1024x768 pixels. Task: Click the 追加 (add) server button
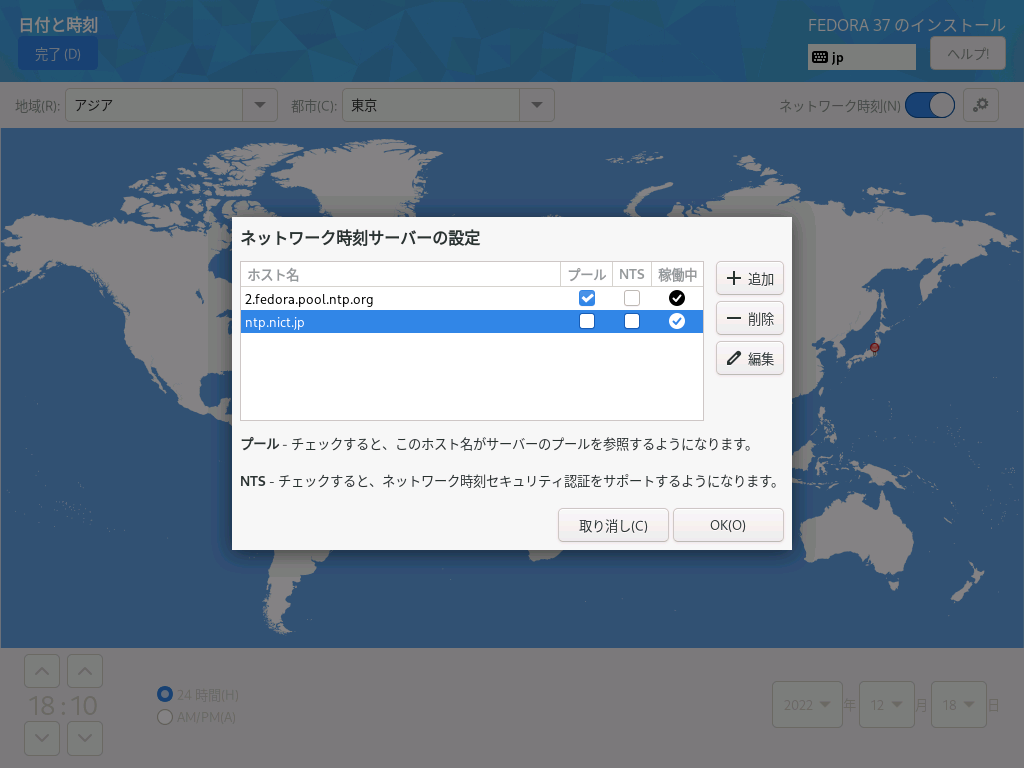(749, 279)
